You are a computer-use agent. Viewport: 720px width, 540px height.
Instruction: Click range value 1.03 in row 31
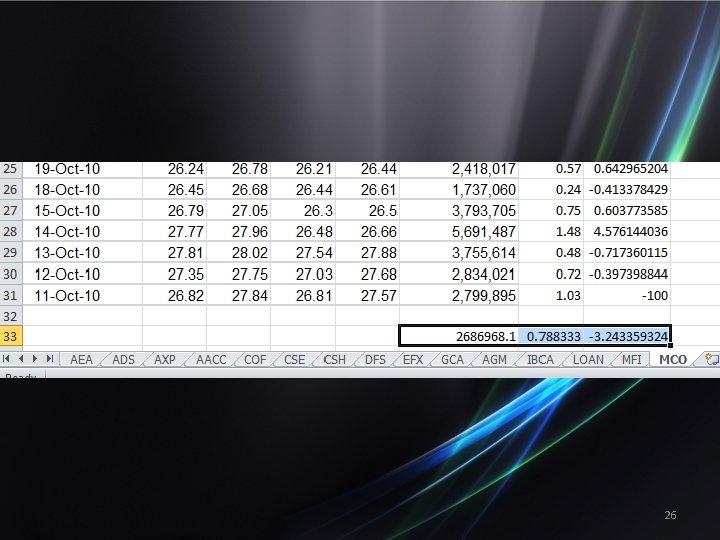click(x=551, y=295)
